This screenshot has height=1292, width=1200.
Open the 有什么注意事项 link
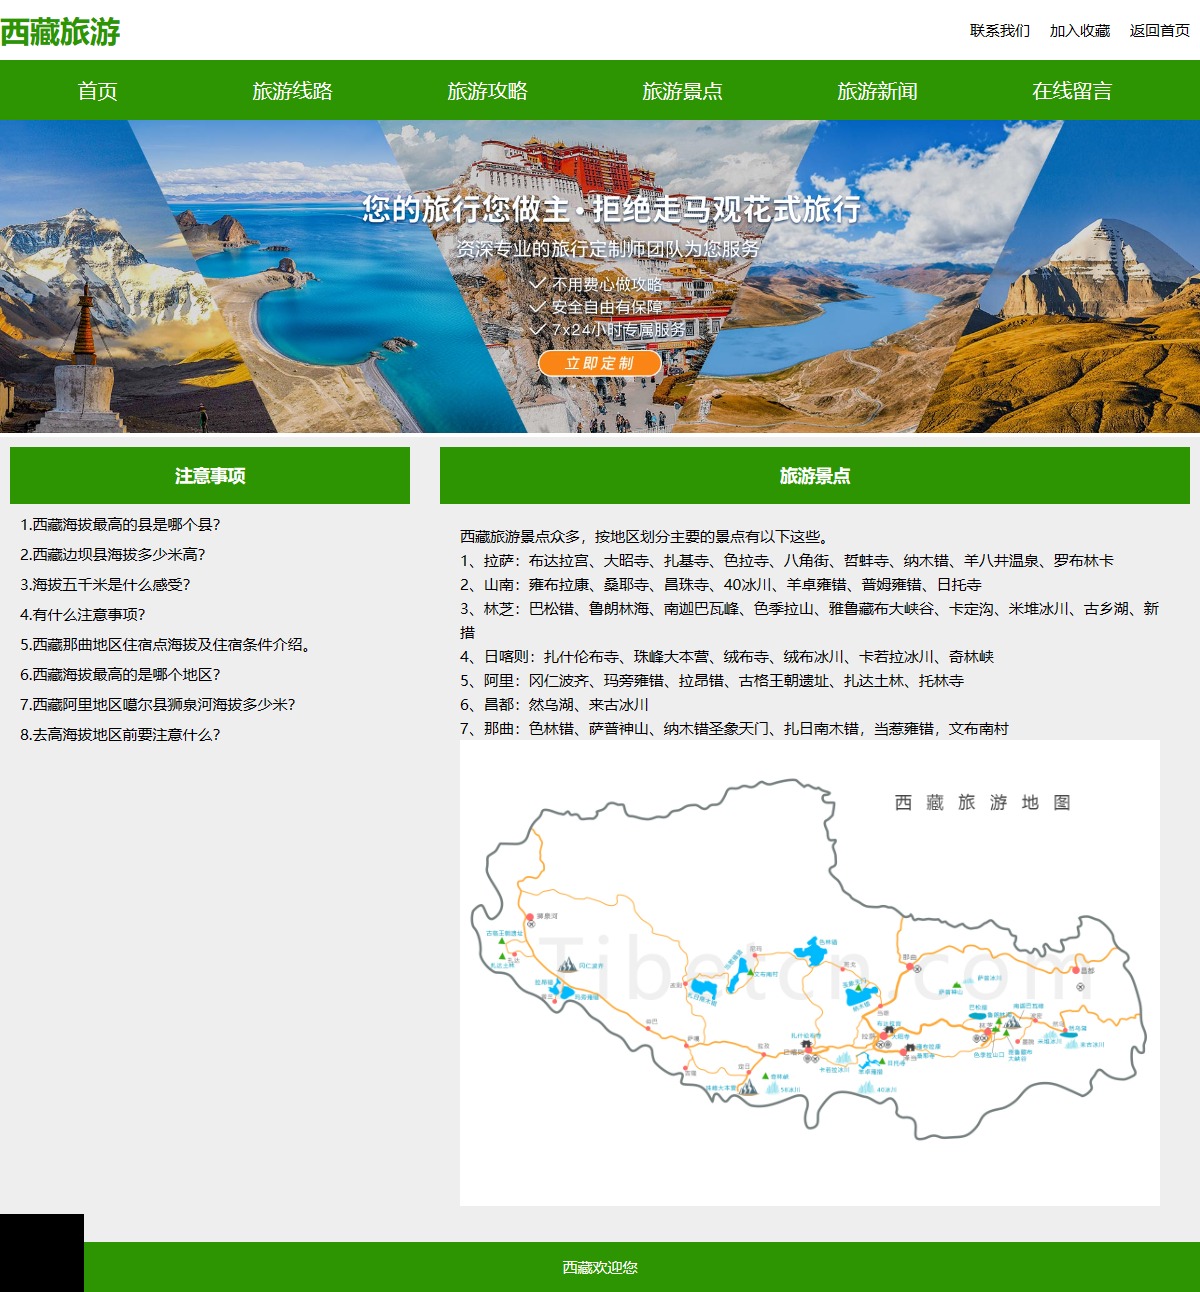click(x=83, y=615)
